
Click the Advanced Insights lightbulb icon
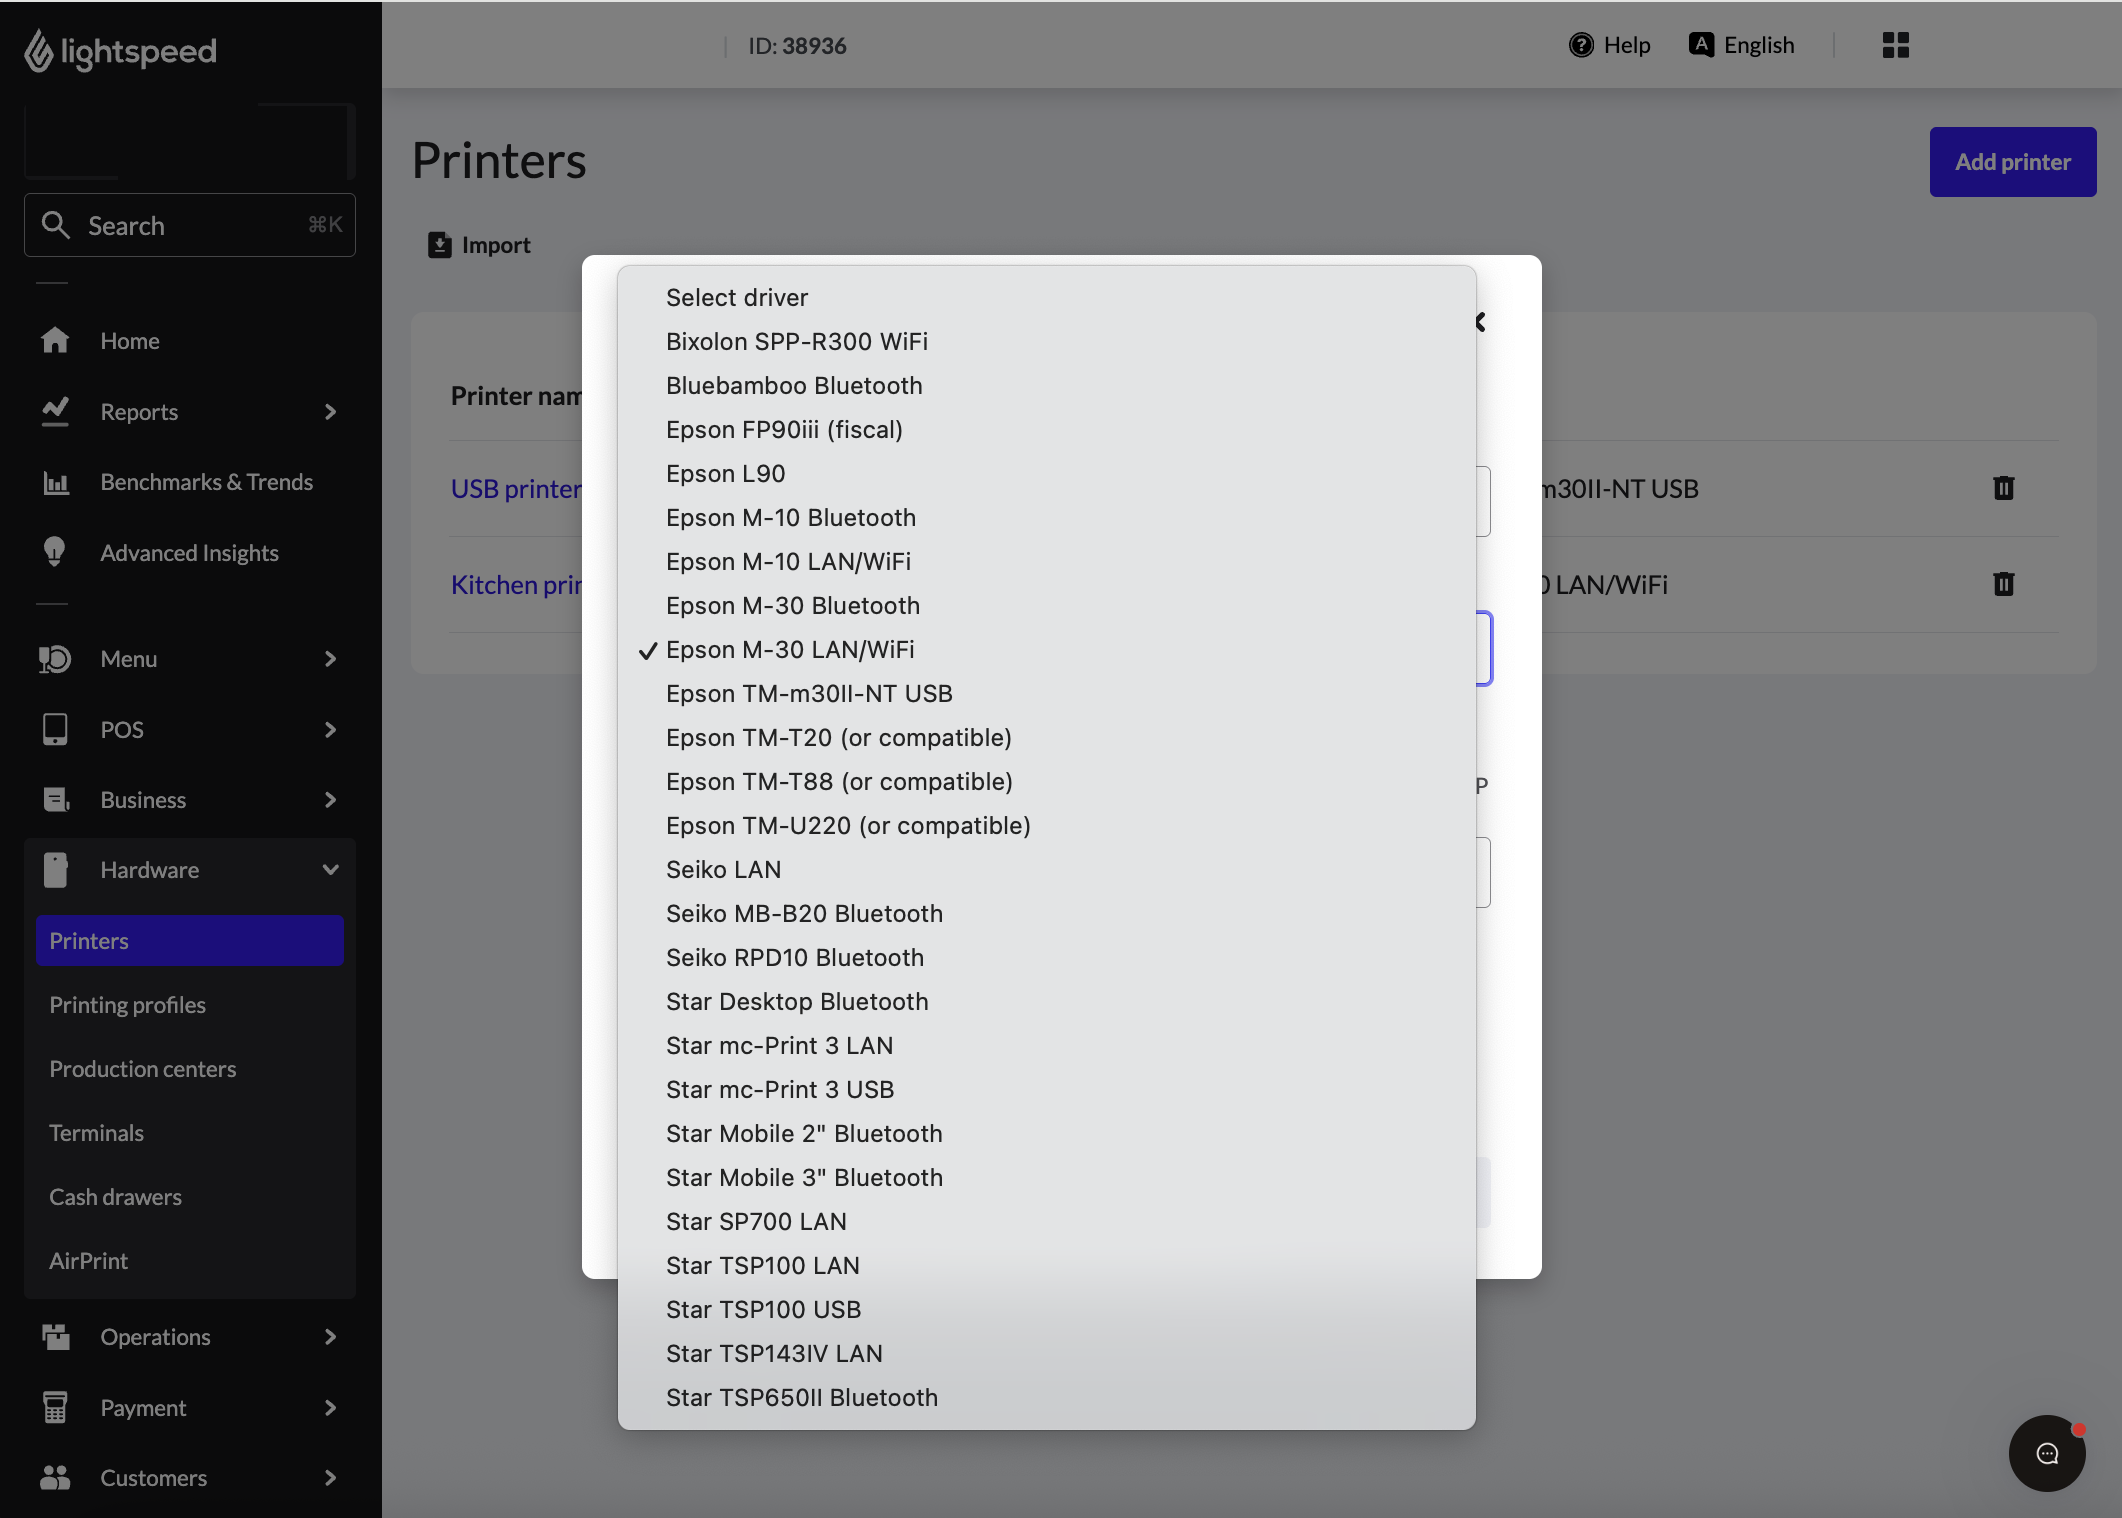[55, 552]
